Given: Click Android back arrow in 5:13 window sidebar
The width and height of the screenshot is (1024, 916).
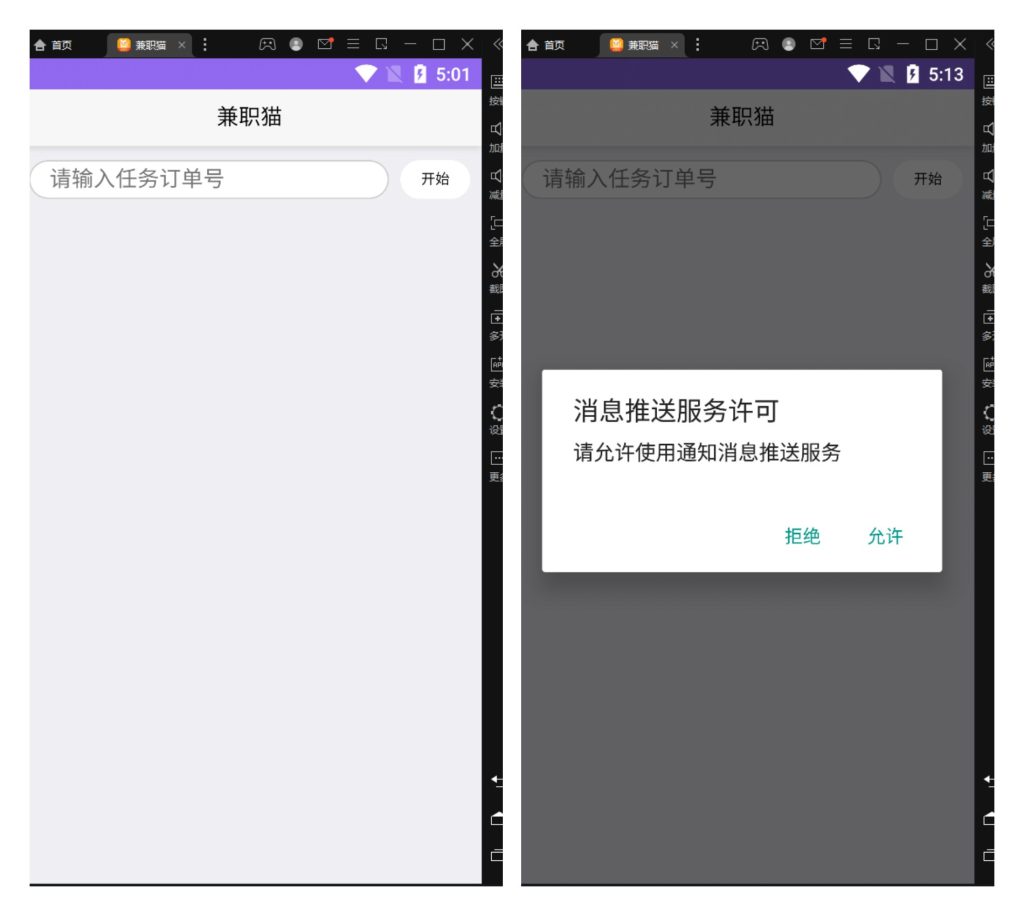Looking at the screenshot, I should 989,780.
